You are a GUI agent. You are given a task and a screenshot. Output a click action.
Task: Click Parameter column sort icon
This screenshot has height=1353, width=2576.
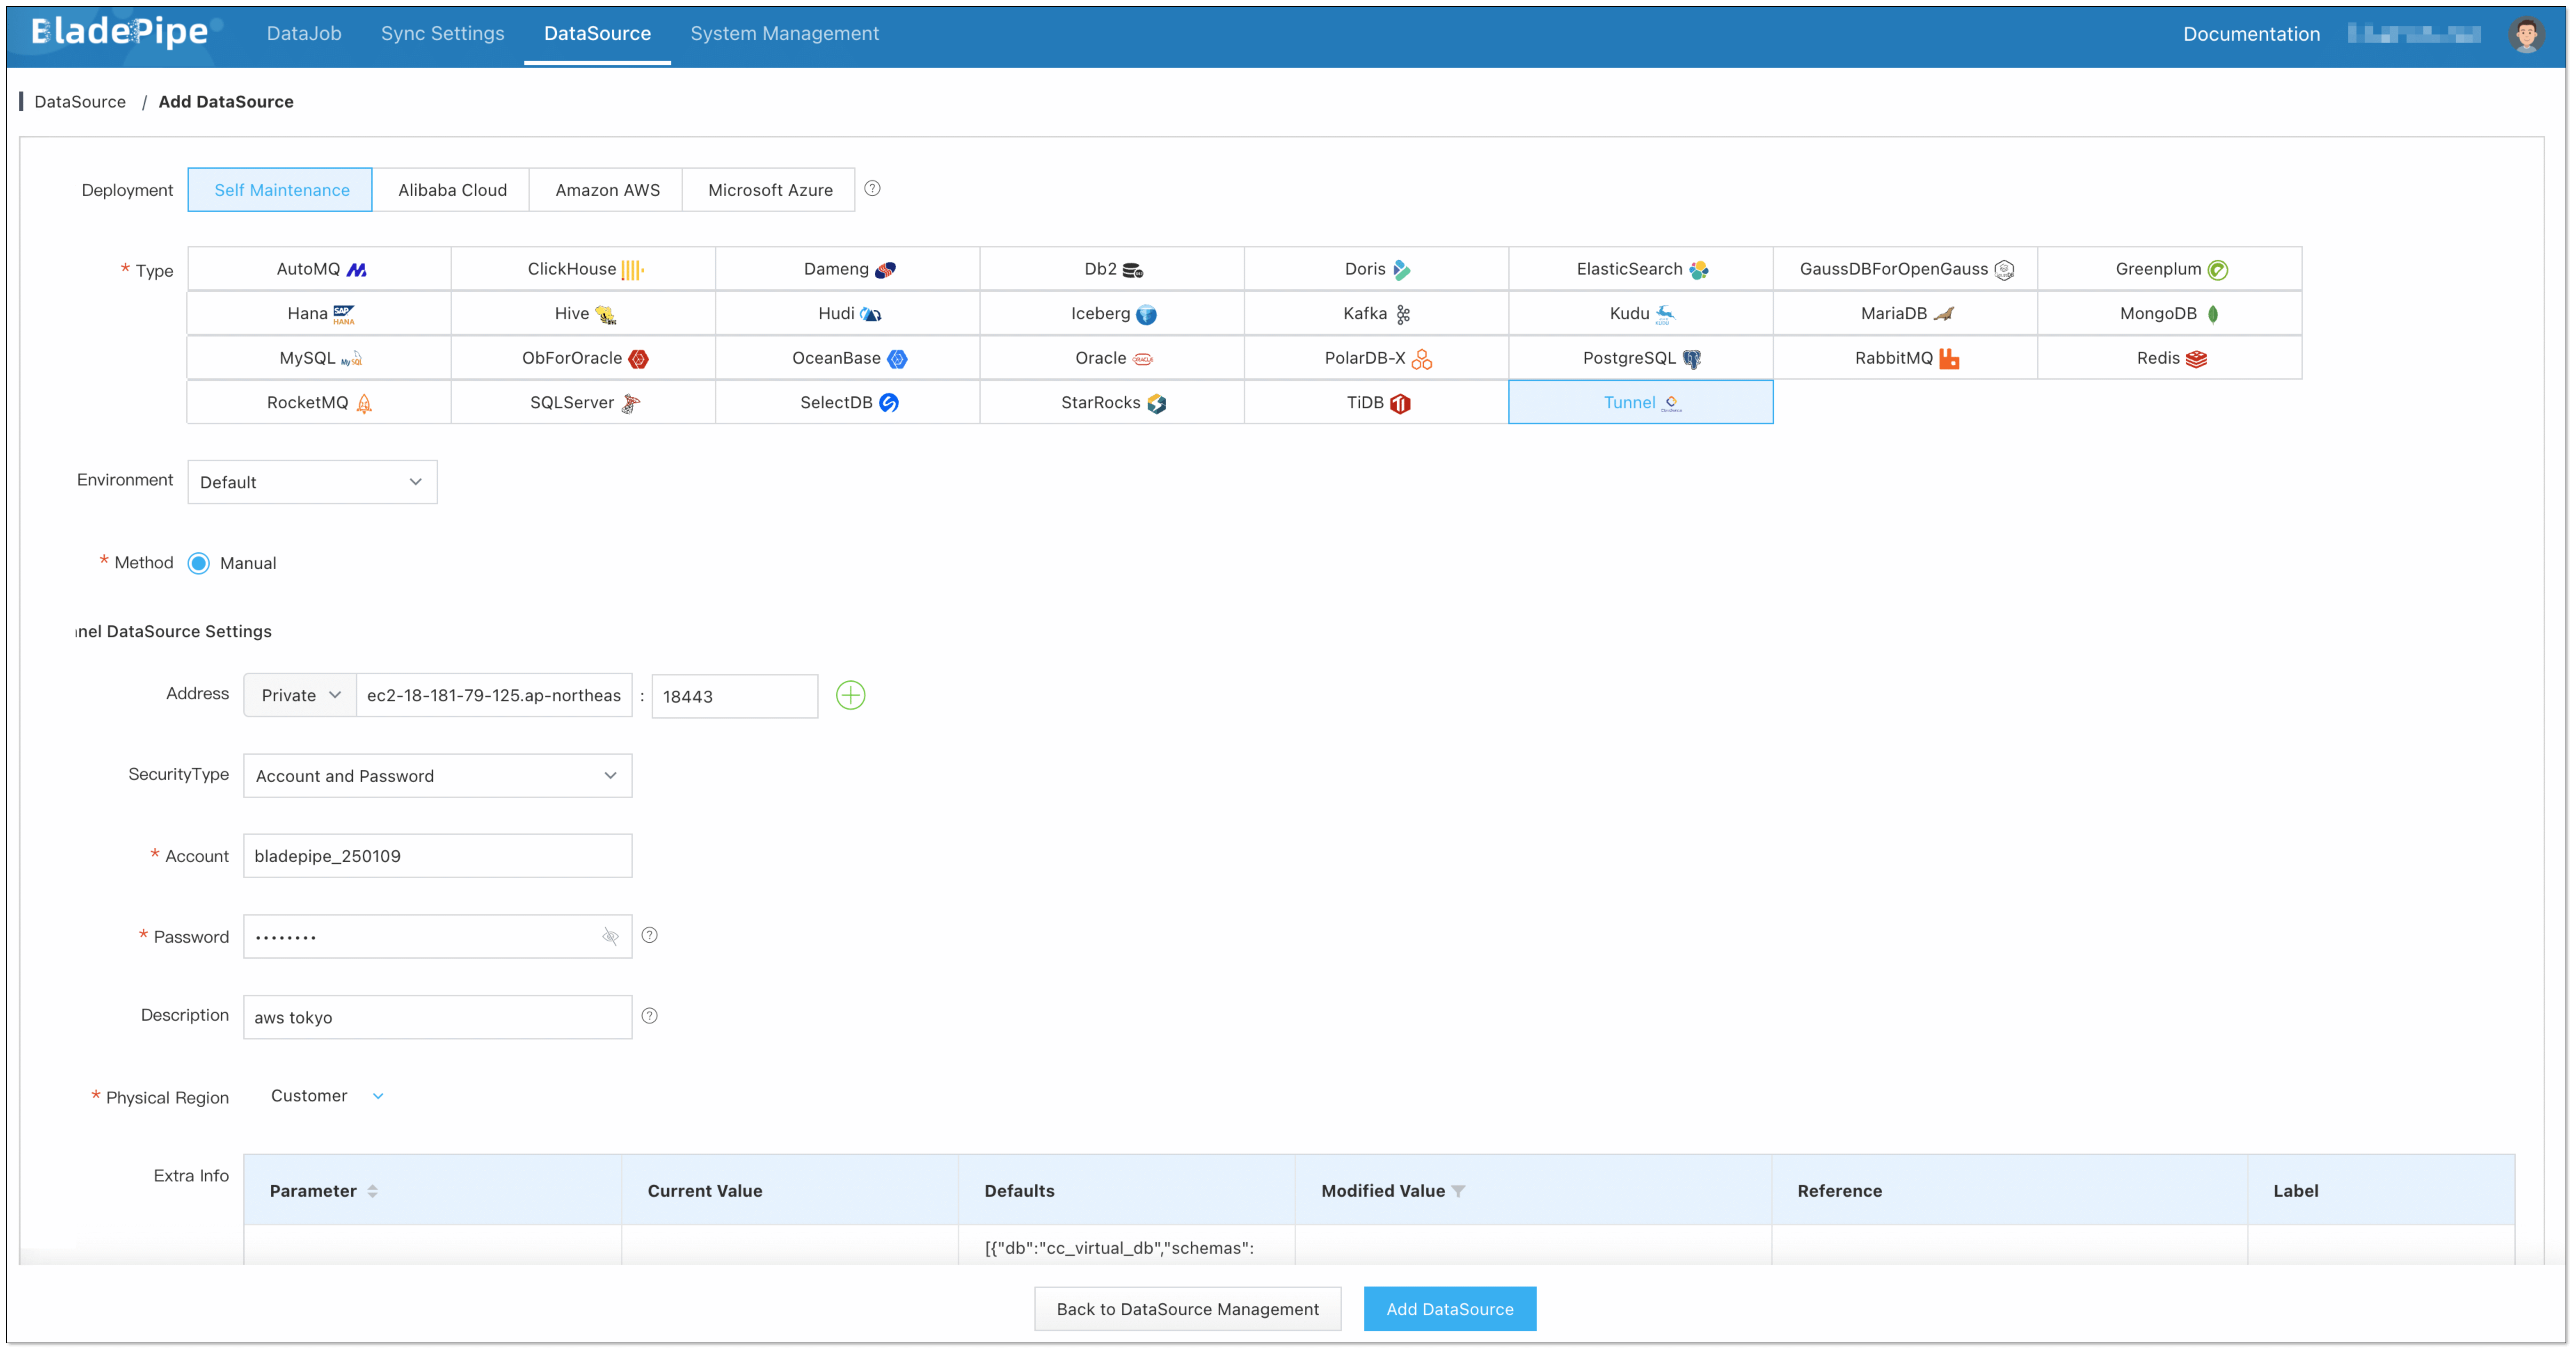point(372,1191)
